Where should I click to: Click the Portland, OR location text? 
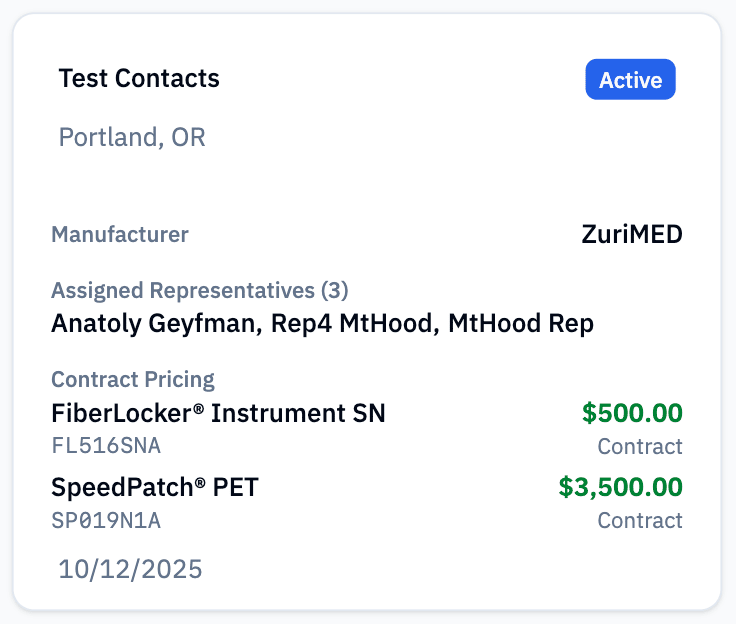click(x=132, y=137)
